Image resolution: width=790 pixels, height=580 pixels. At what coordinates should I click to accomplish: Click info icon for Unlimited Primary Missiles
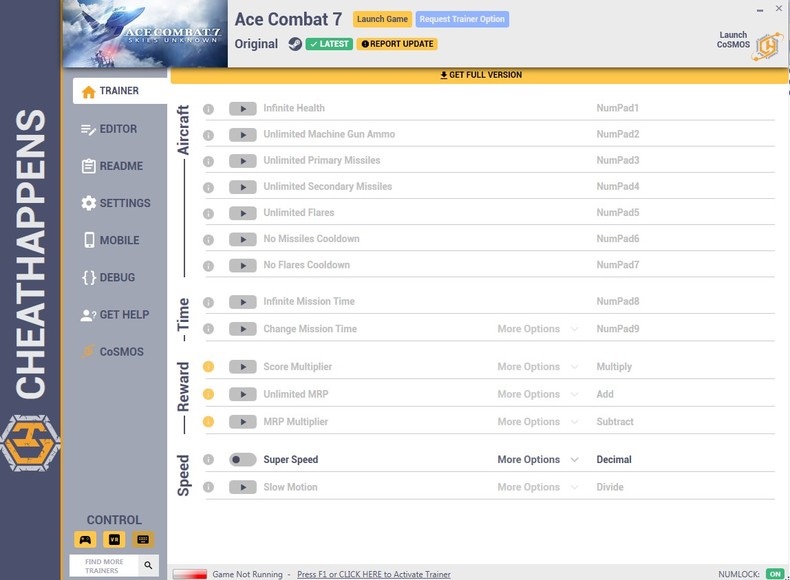point(208,161)
